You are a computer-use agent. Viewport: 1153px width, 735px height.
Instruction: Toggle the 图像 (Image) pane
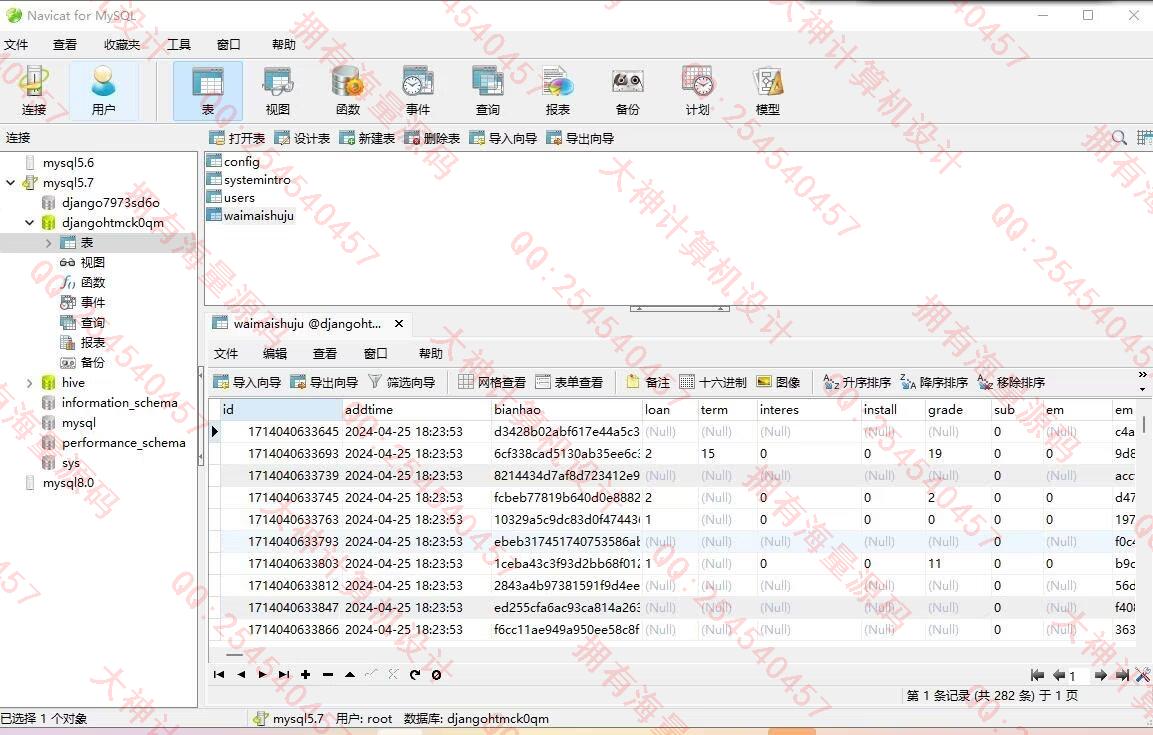(778, 382)
